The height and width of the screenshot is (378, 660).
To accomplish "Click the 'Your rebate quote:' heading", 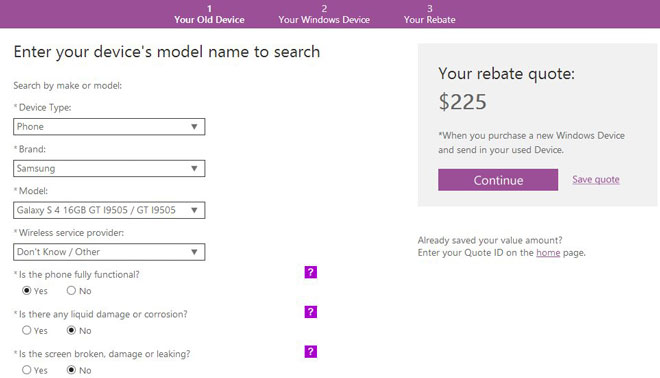I will point(506,74).
